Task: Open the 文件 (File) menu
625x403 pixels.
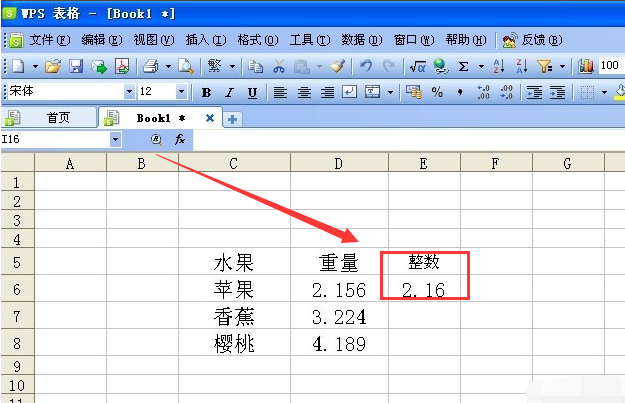Action: point(50,40)
